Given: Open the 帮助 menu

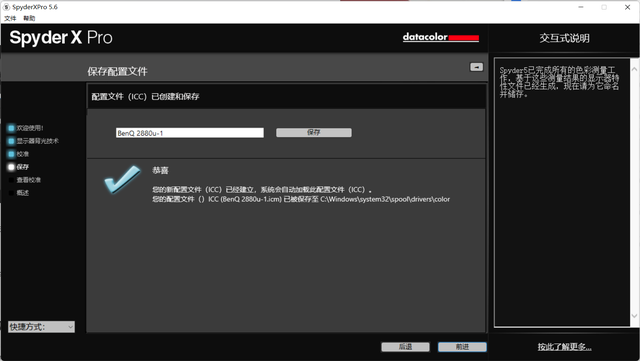Looking at the screenshot, I should (29, 18).
